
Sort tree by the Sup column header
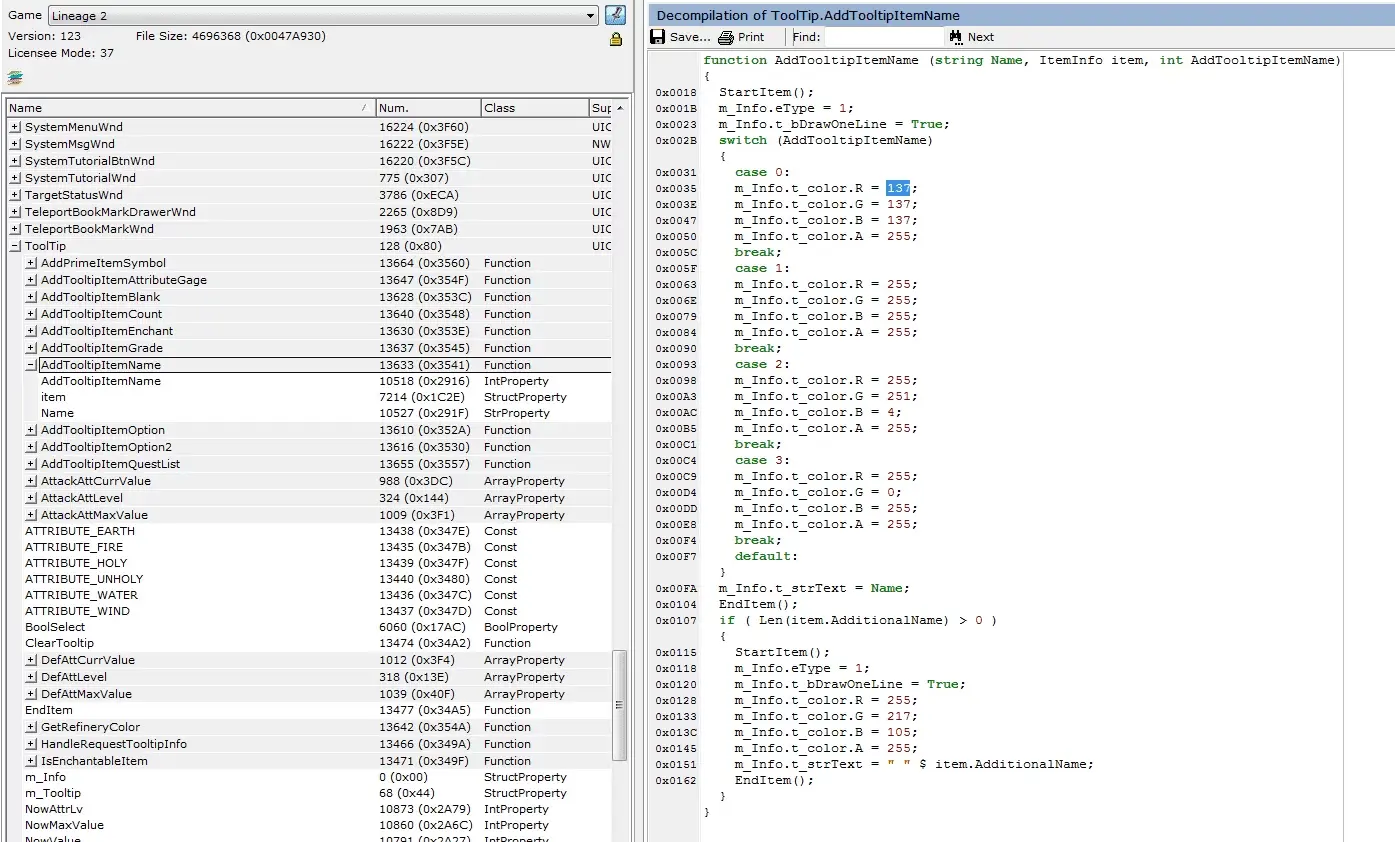601,108
